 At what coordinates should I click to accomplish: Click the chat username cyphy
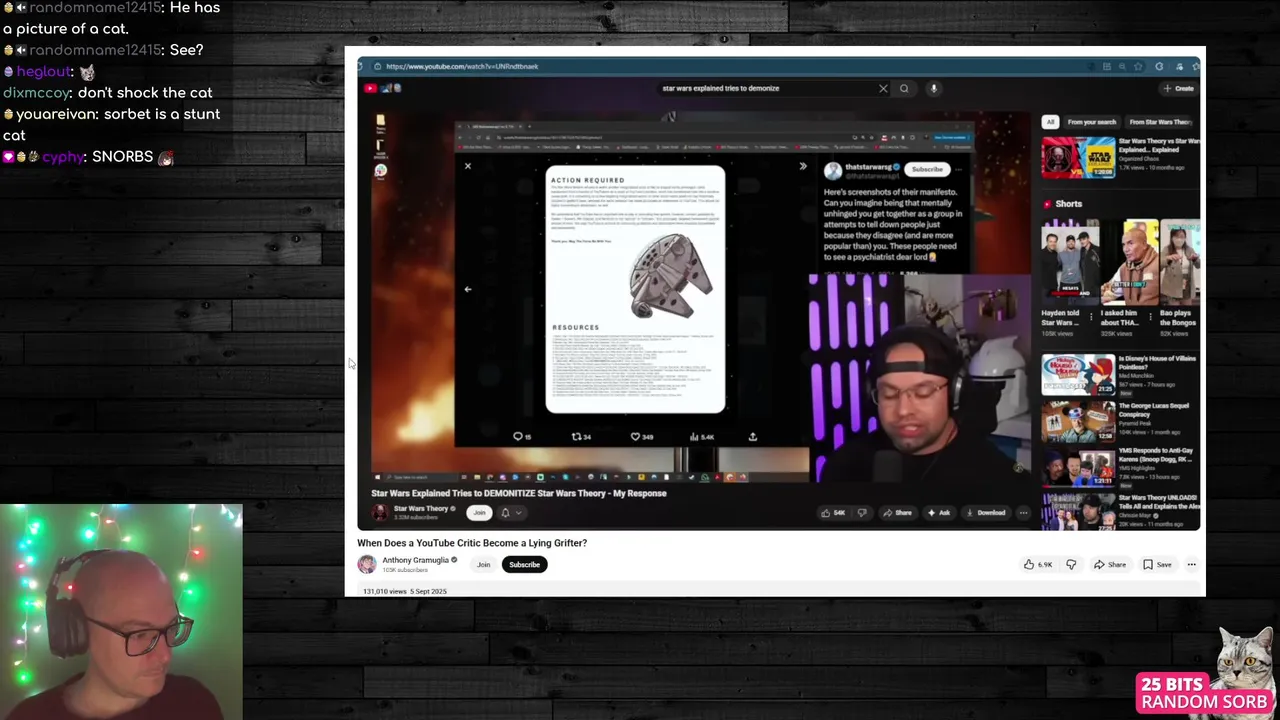coord(63,157)
